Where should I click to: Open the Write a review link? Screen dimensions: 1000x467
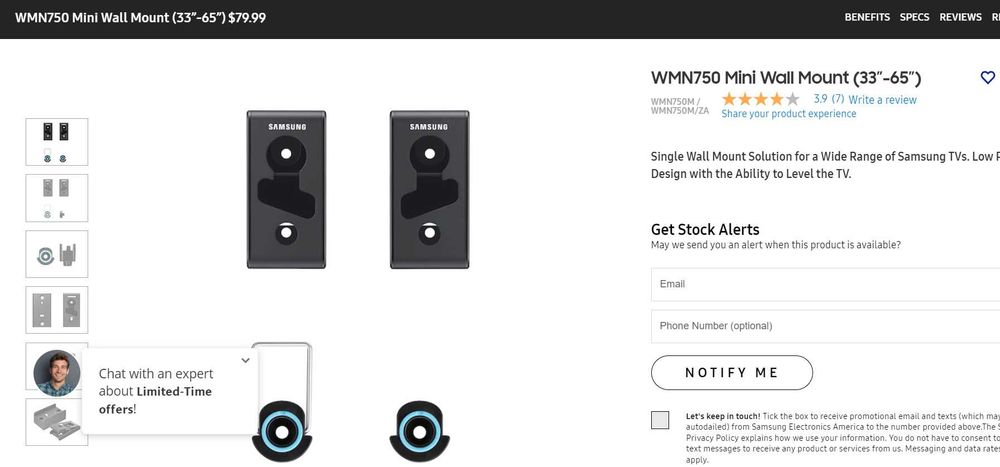click(882, 100)
